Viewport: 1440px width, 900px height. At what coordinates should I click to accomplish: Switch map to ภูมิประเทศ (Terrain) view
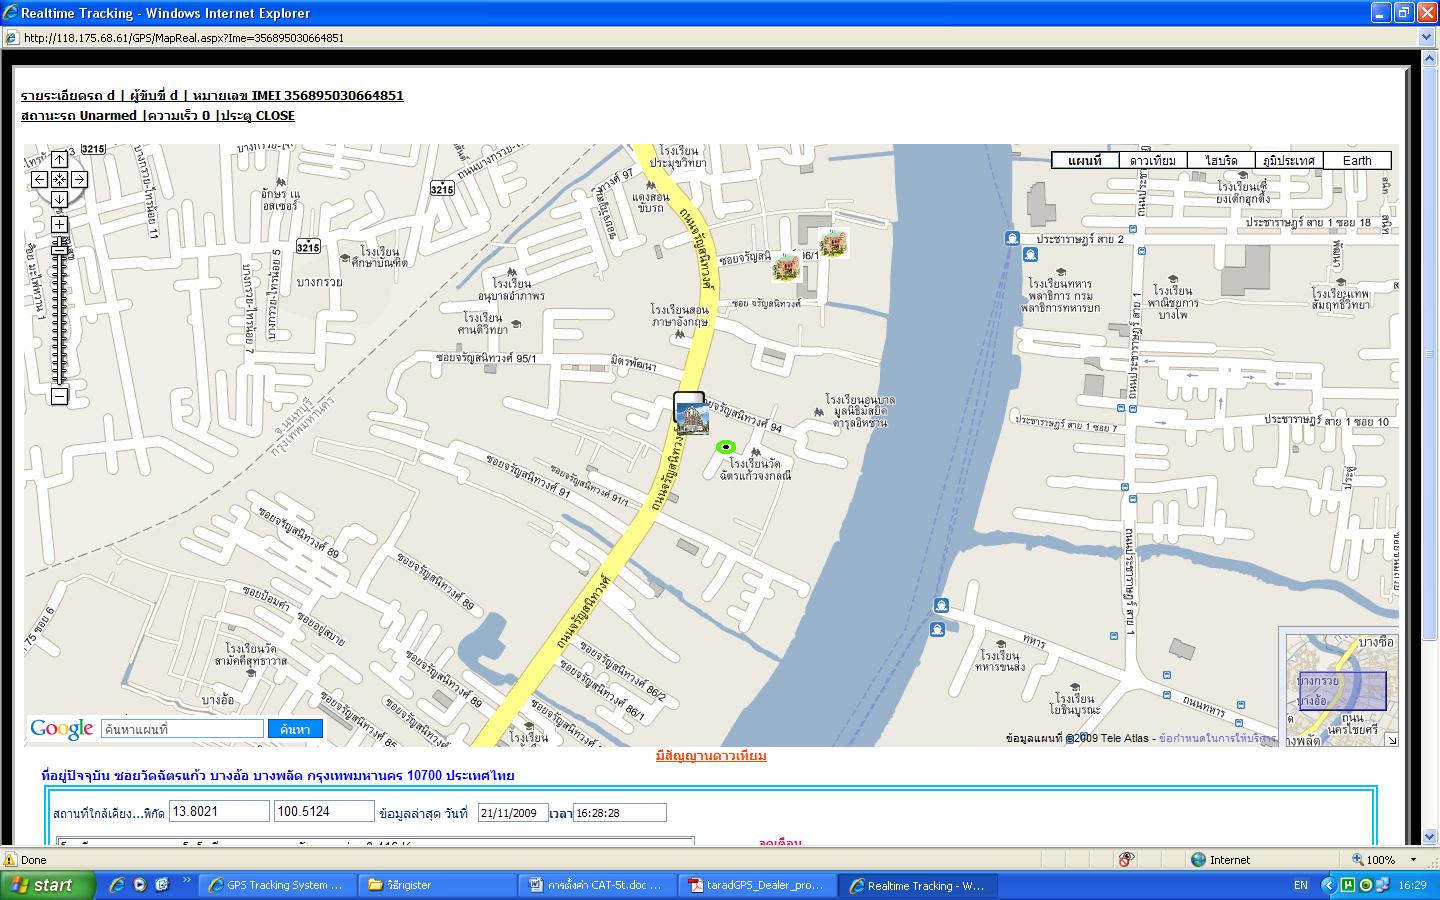[x=1289, y=160]
